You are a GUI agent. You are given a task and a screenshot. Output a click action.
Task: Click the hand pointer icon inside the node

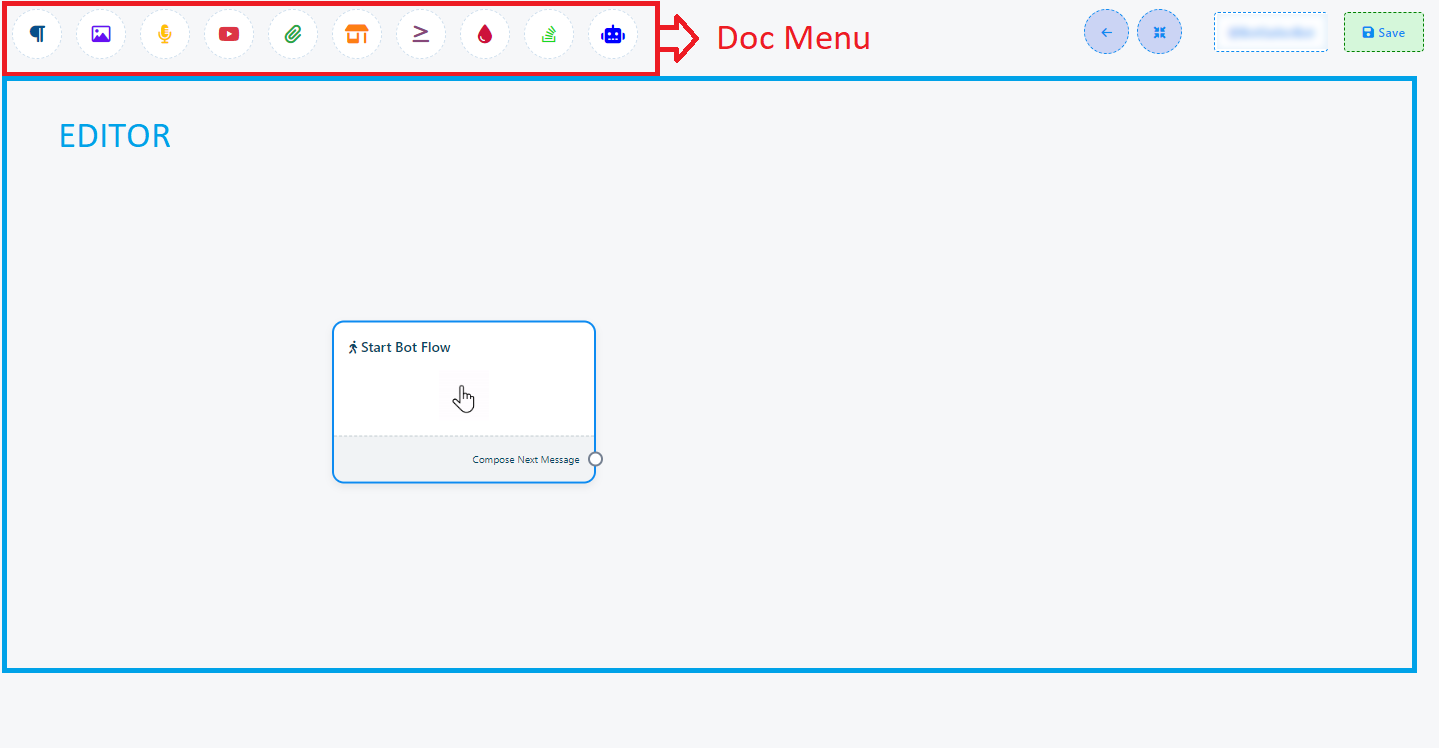click(463, 398)
